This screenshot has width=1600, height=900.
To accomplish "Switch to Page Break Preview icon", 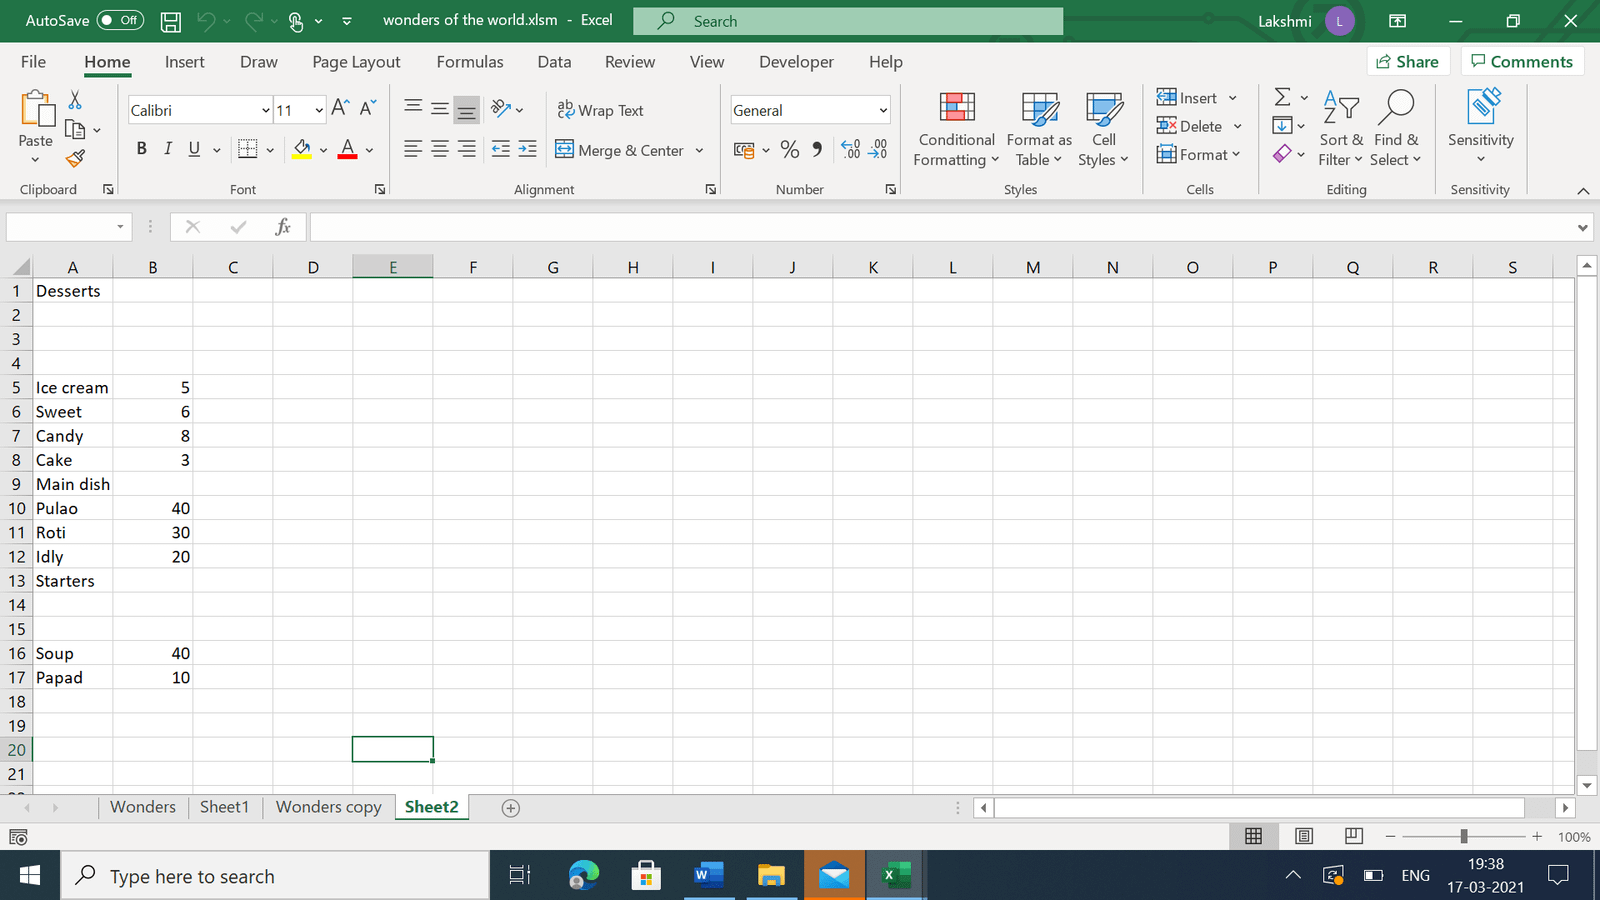I will [1354, 836].
